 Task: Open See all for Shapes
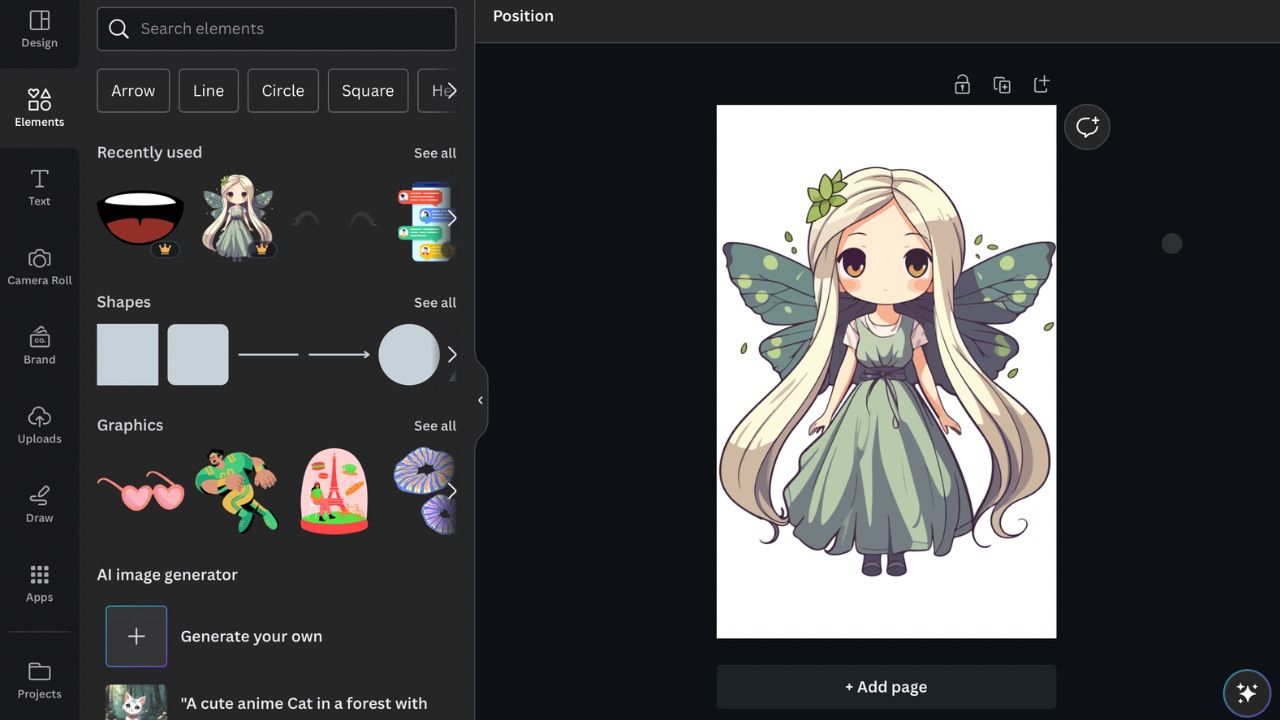click(435, 302)
